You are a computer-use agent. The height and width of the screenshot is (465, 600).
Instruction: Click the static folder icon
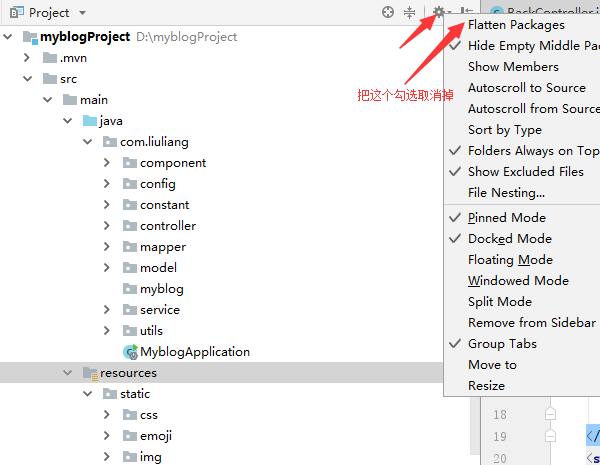pyautogui.click(x=110, y=394)
